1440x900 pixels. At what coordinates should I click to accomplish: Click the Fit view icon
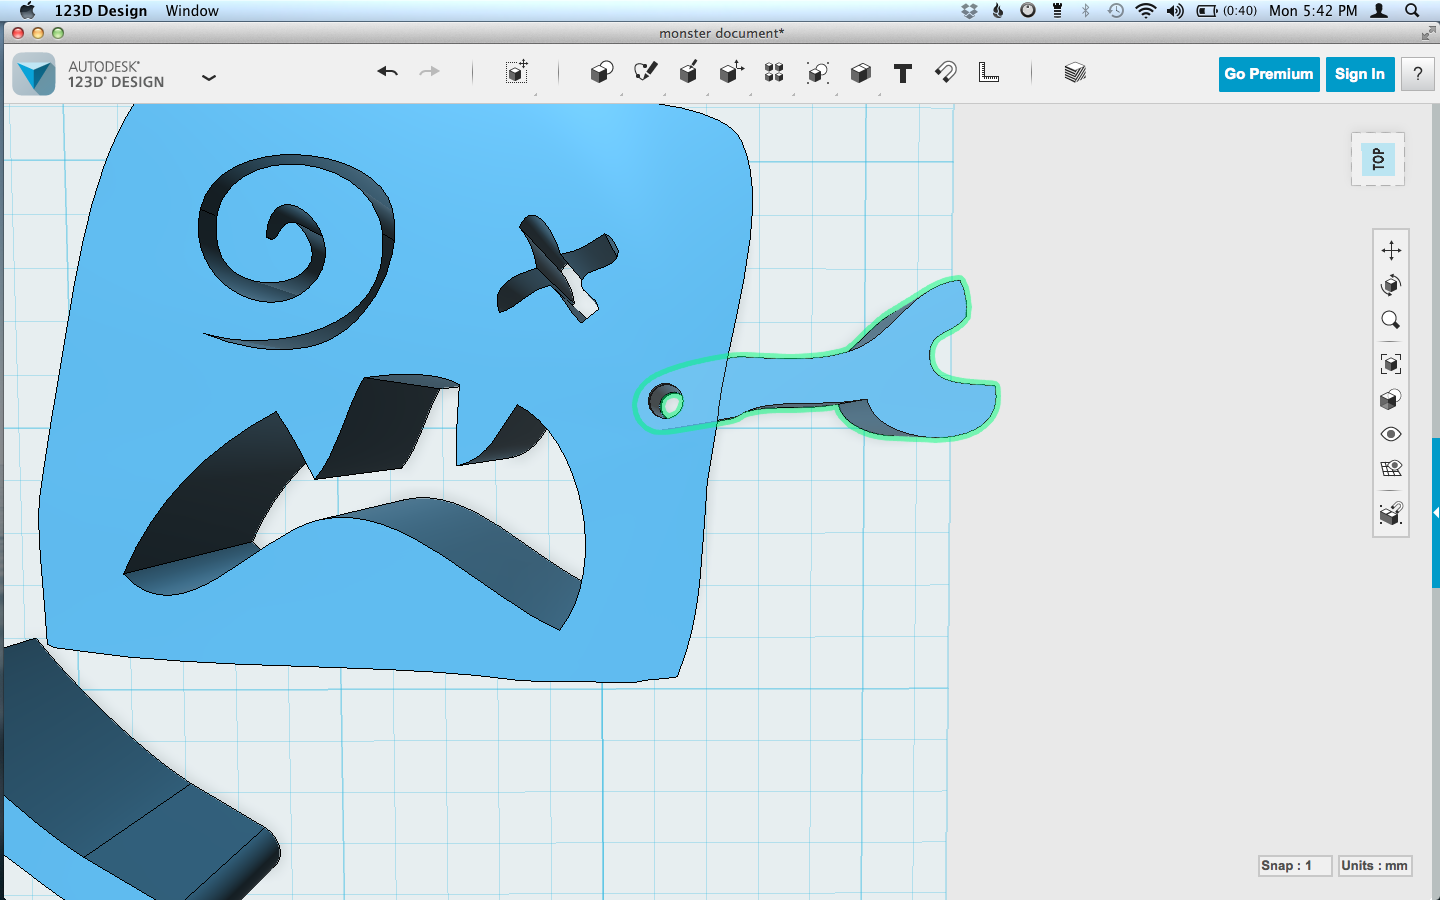[1391, 363]
